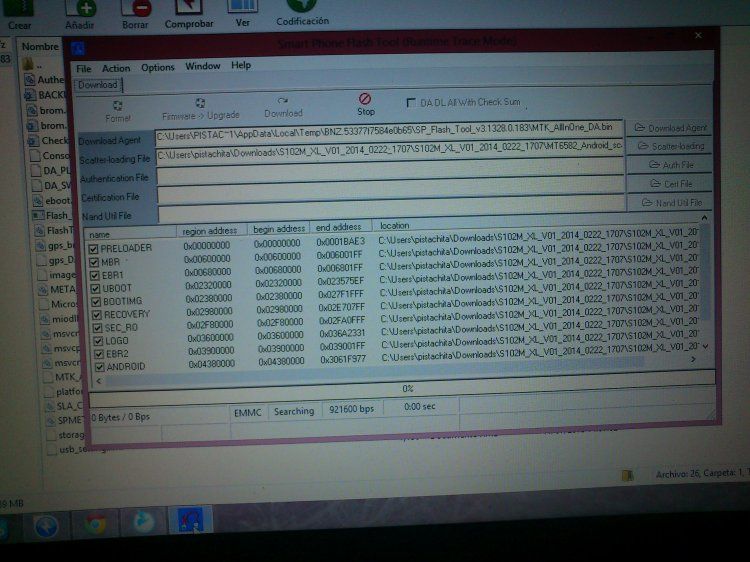Click the Nombre column header in background
The height and width of the screenshot is (562, 750).
40,47
